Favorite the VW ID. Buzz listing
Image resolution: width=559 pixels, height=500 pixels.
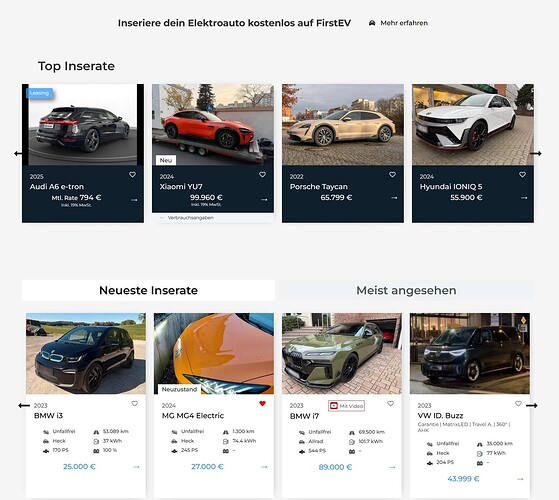pos(518,404)
